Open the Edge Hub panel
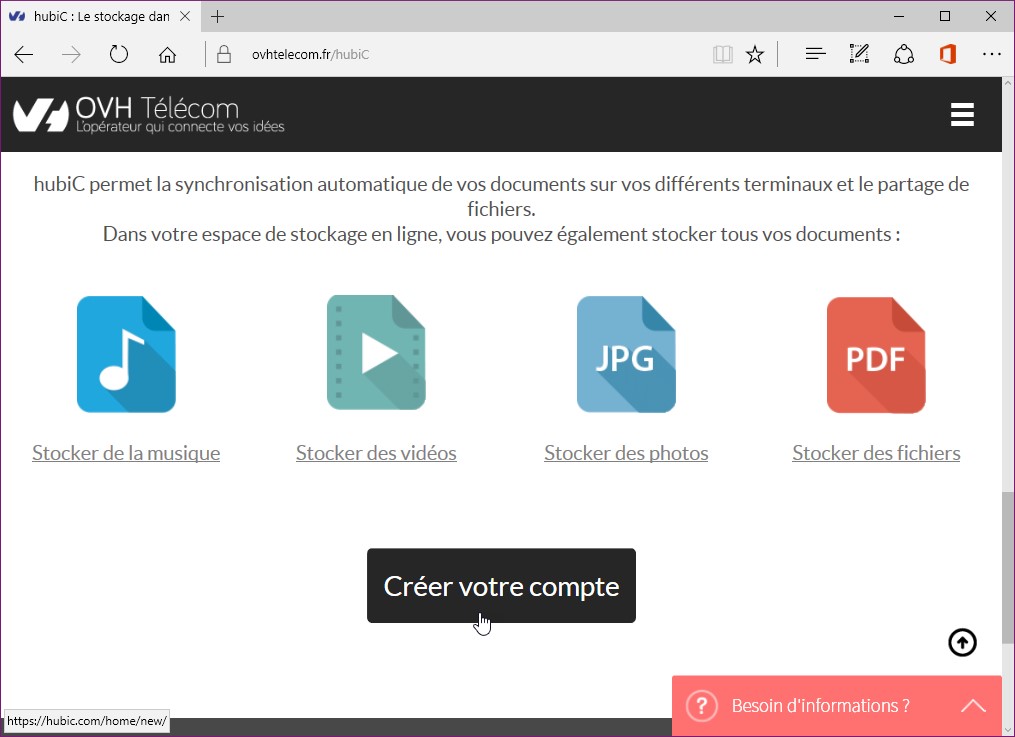 point(816,54)
